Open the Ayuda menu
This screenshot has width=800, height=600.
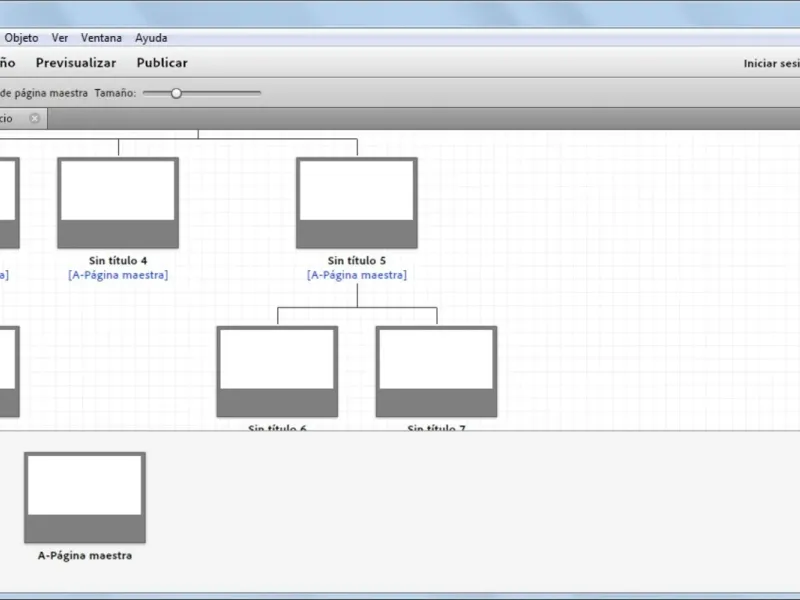tap(151, 38)
